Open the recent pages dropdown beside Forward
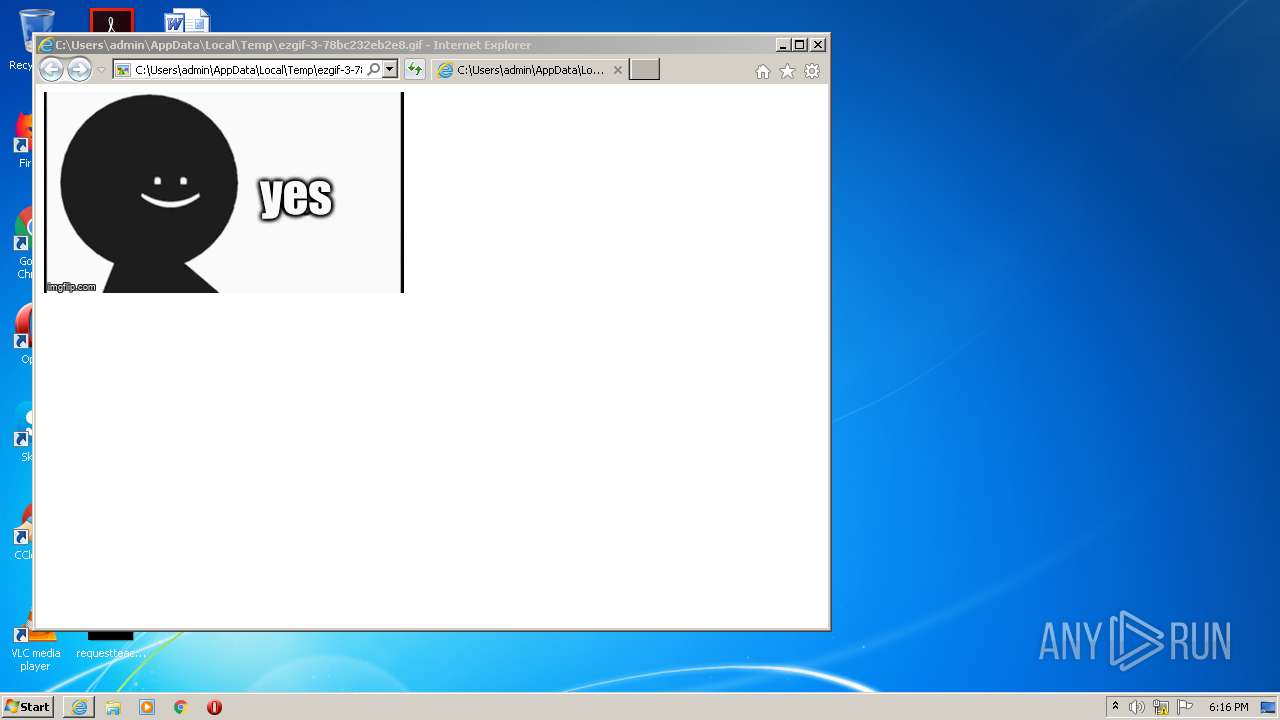Viewport: 1280px width, 720px height. tap(101, 70)
